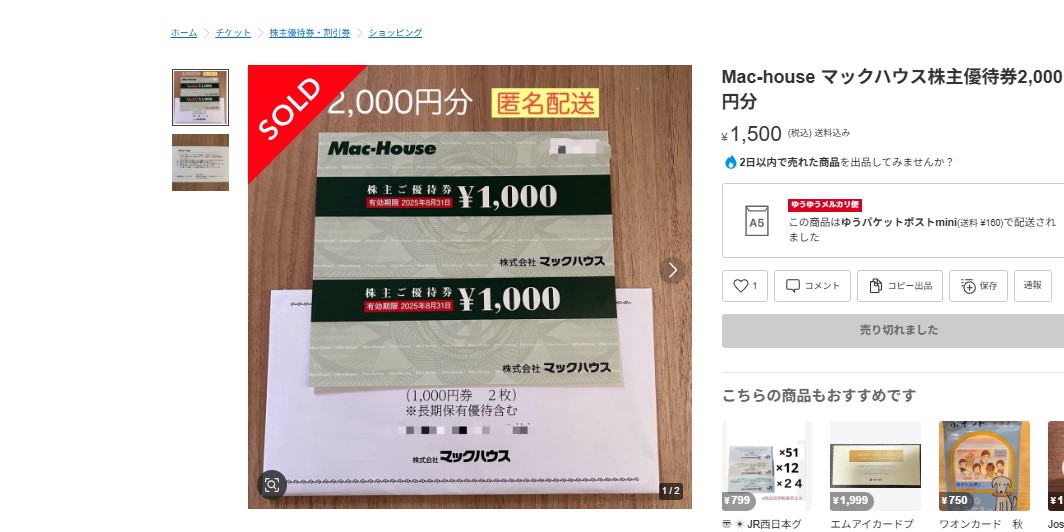Report the item with 通報 button
The width and height of the screenshot is (1064, 532).
(1033, 286)
